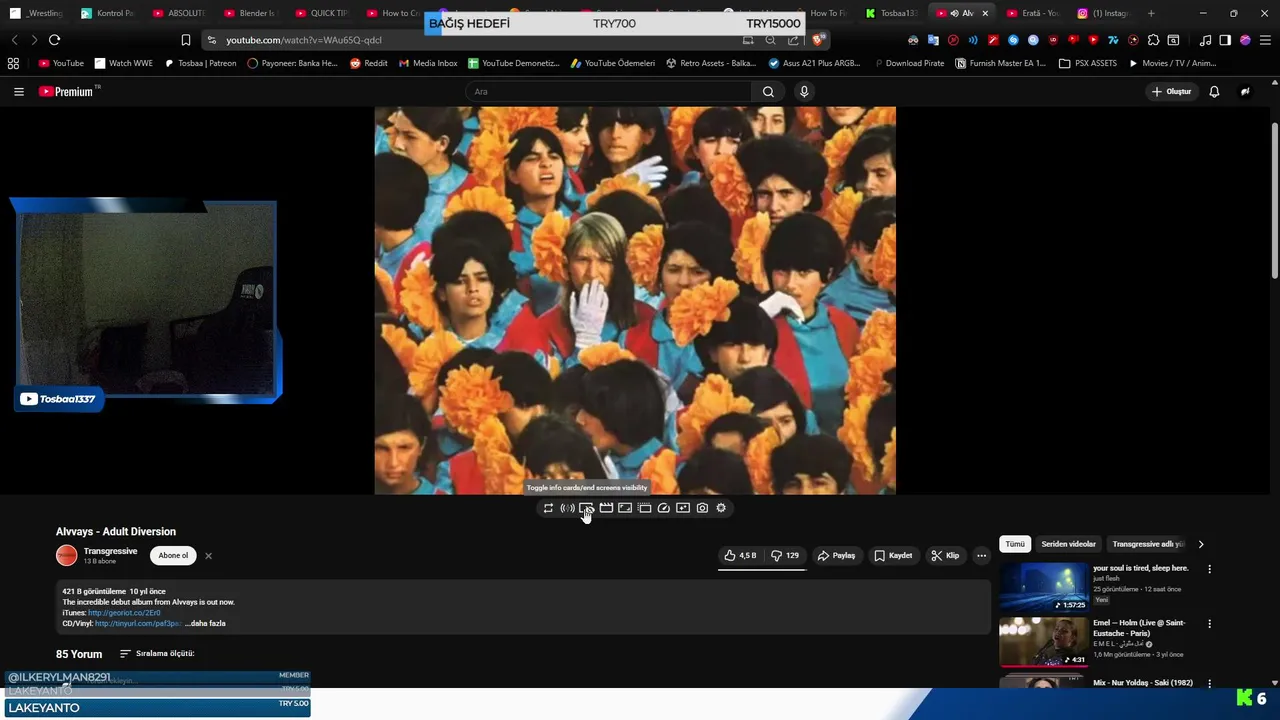Click 'Mix - Nur Yoldaş - Saki (1982)' title
Image resolution: width=1280 pixels, height=720 pixels.
1142,683
